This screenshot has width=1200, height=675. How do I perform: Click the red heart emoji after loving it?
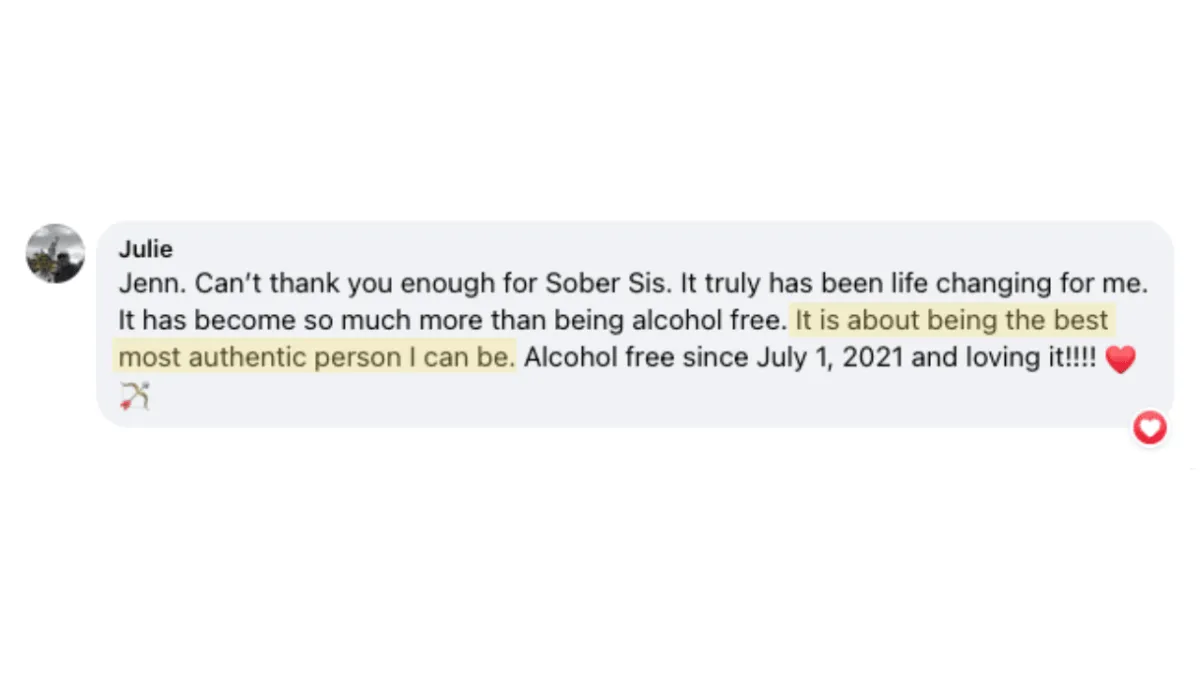click(x=1121, y=359)
